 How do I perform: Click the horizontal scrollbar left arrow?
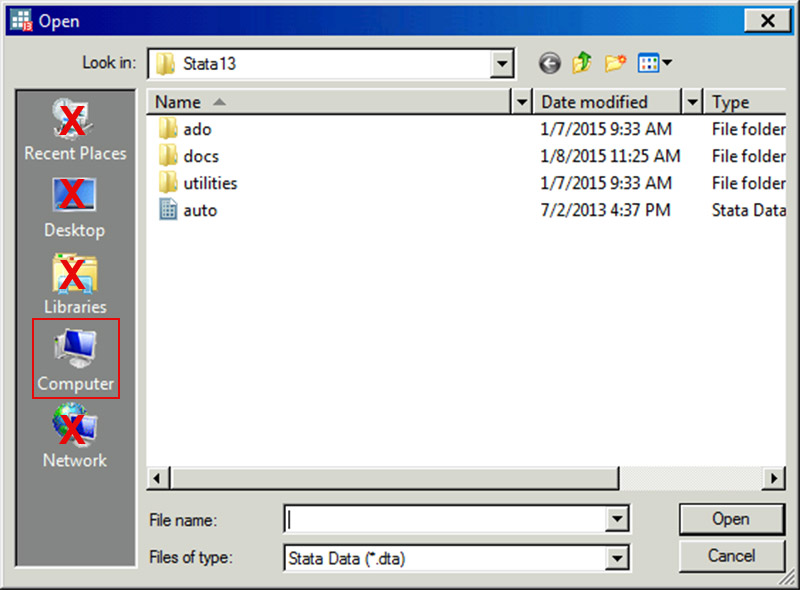point(158,479)
